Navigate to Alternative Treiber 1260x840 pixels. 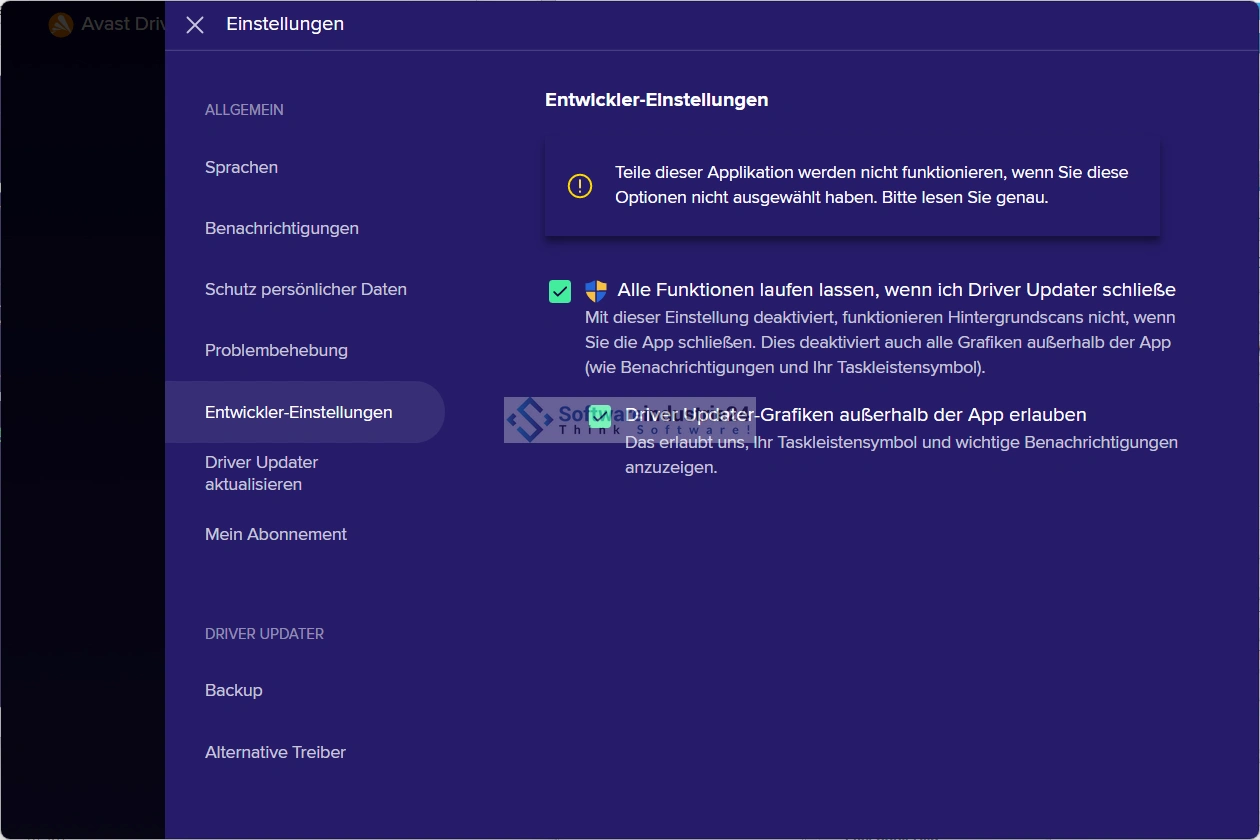[x=275, y=752]
